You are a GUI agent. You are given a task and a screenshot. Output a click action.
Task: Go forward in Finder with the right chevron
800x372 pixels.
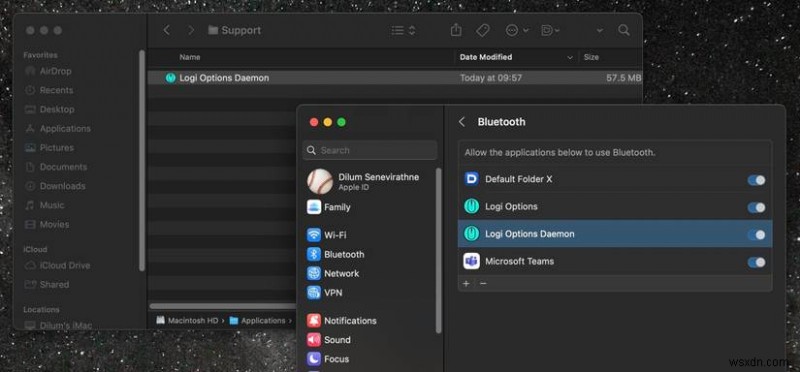click(x=191, y=30)
